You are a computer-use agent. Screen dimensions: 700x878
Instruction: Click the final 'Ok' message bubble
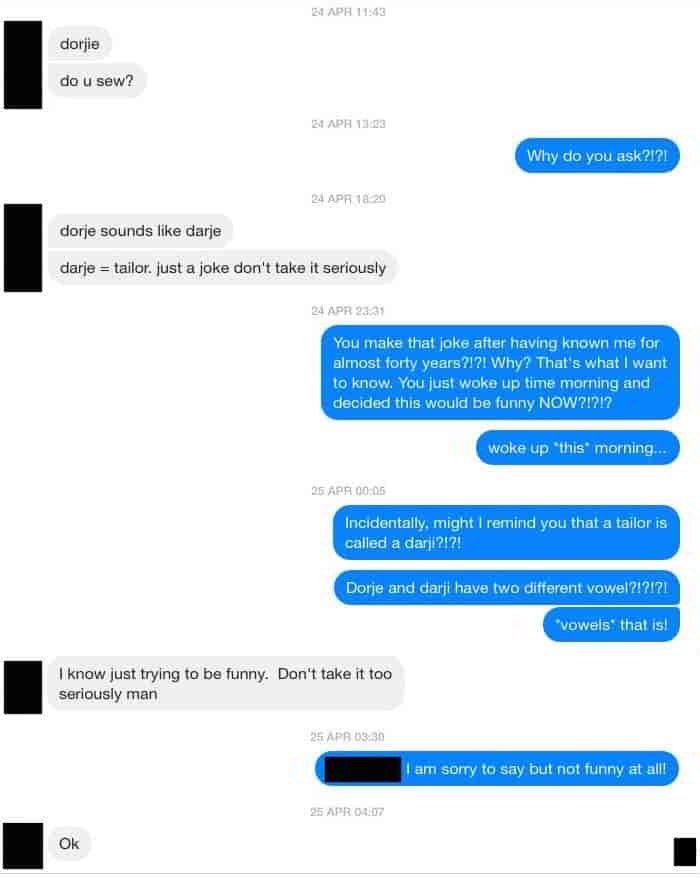pyautogui.click(x=69, y=844)
